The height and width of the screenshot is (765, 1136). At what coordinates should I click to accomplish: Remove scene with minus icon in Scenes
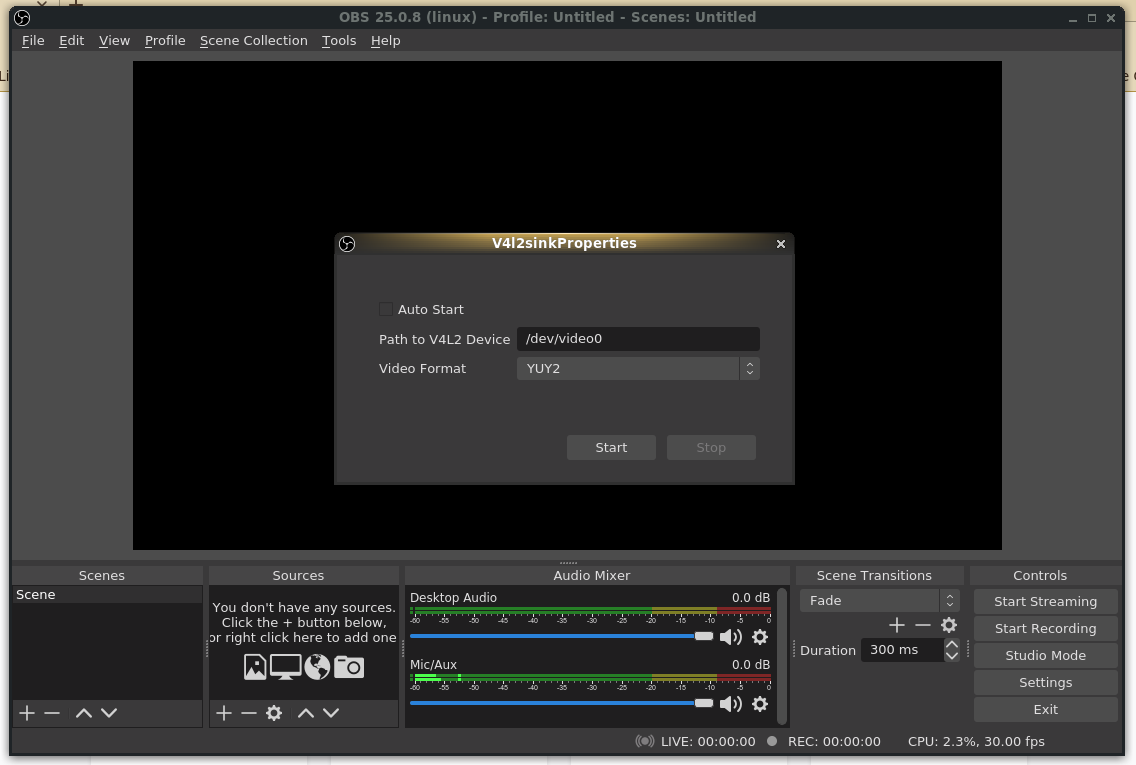click(52, 713)
